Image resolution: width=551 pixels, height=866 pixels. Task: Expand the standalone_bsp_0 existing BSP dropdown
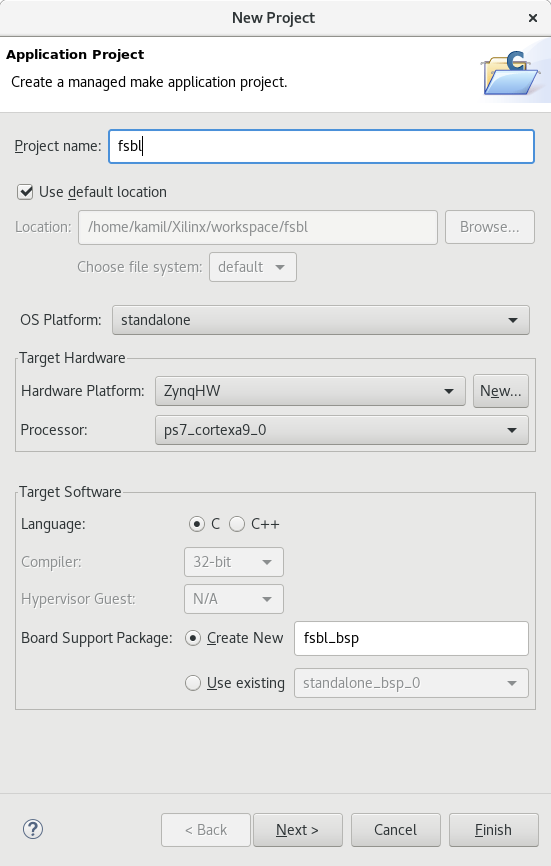(x=411, y=683)
